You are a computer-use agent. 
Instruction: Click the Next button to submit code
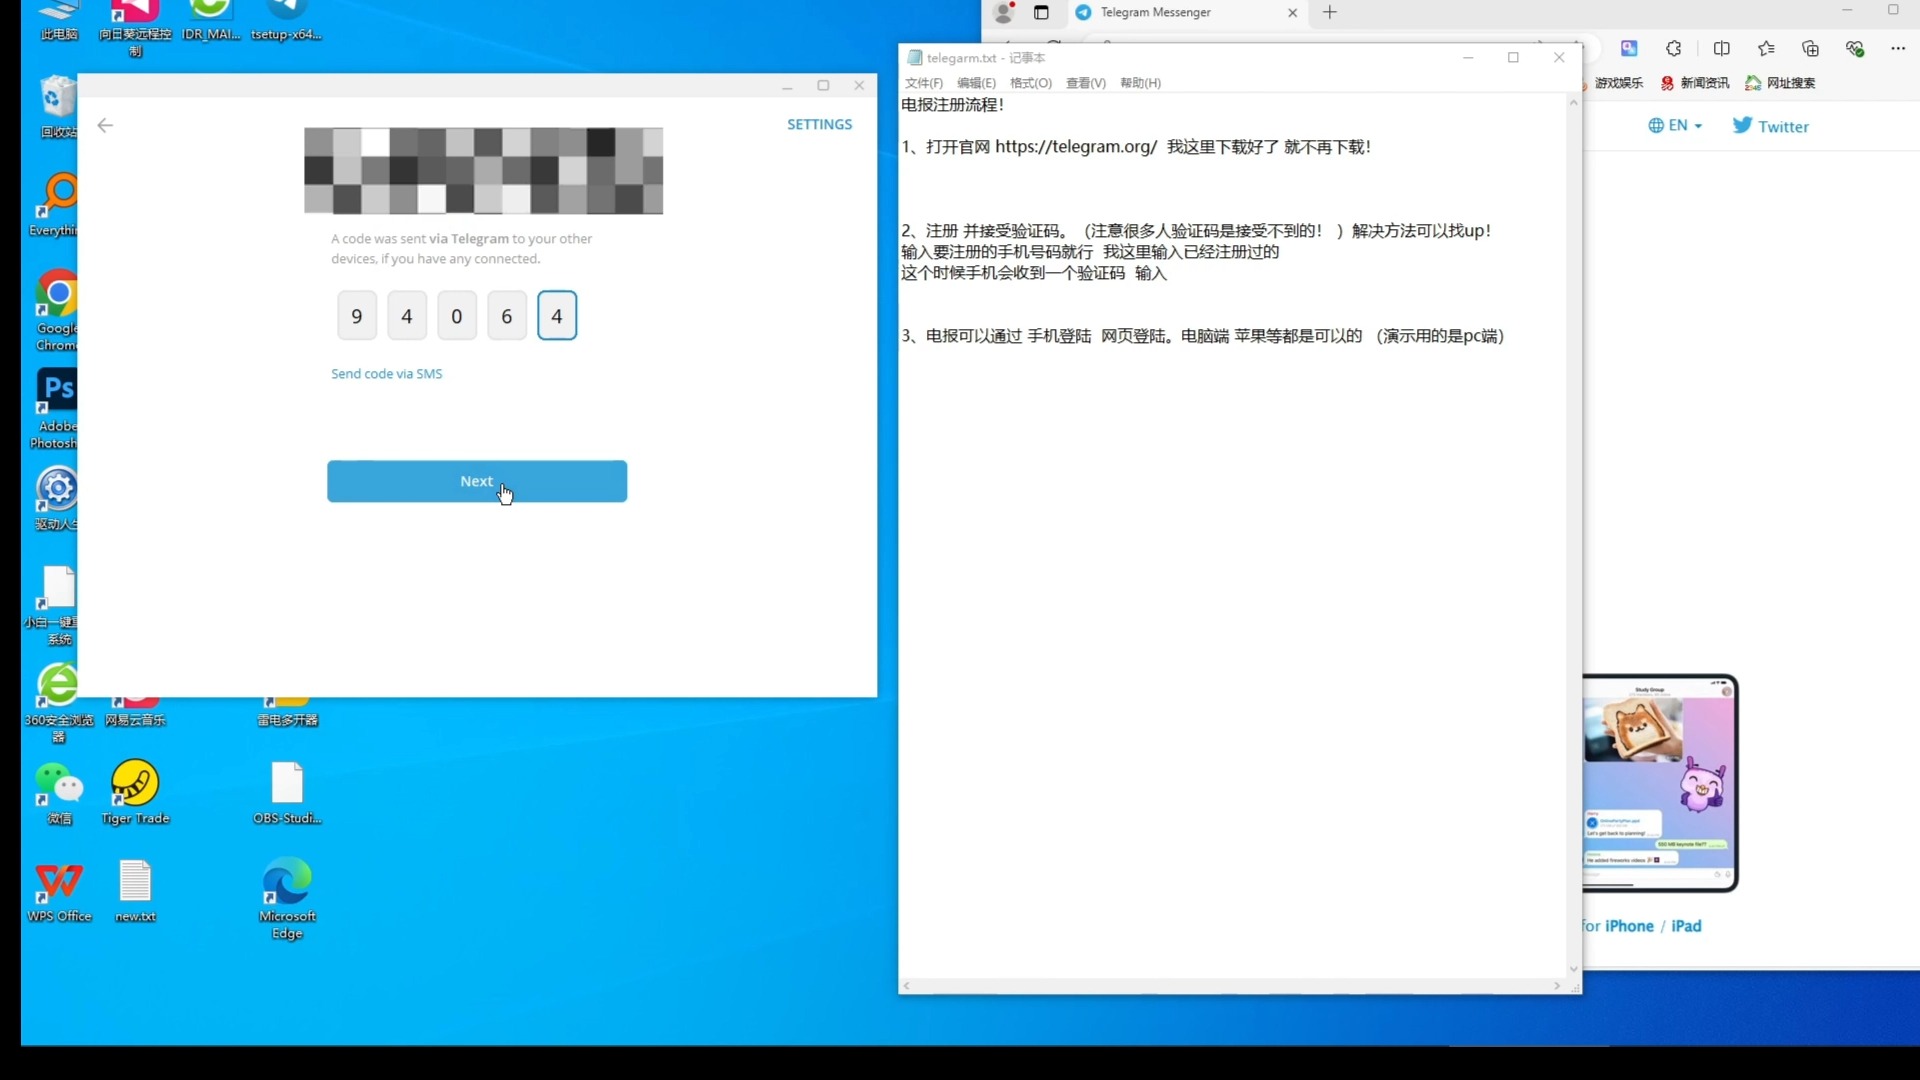point(477,480)
